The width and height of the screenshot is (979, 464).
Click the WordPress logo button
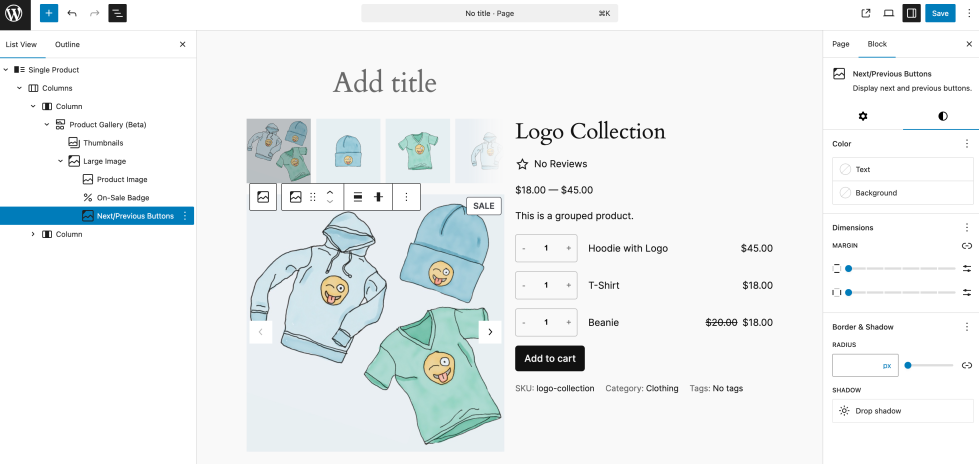pos(14,13)
